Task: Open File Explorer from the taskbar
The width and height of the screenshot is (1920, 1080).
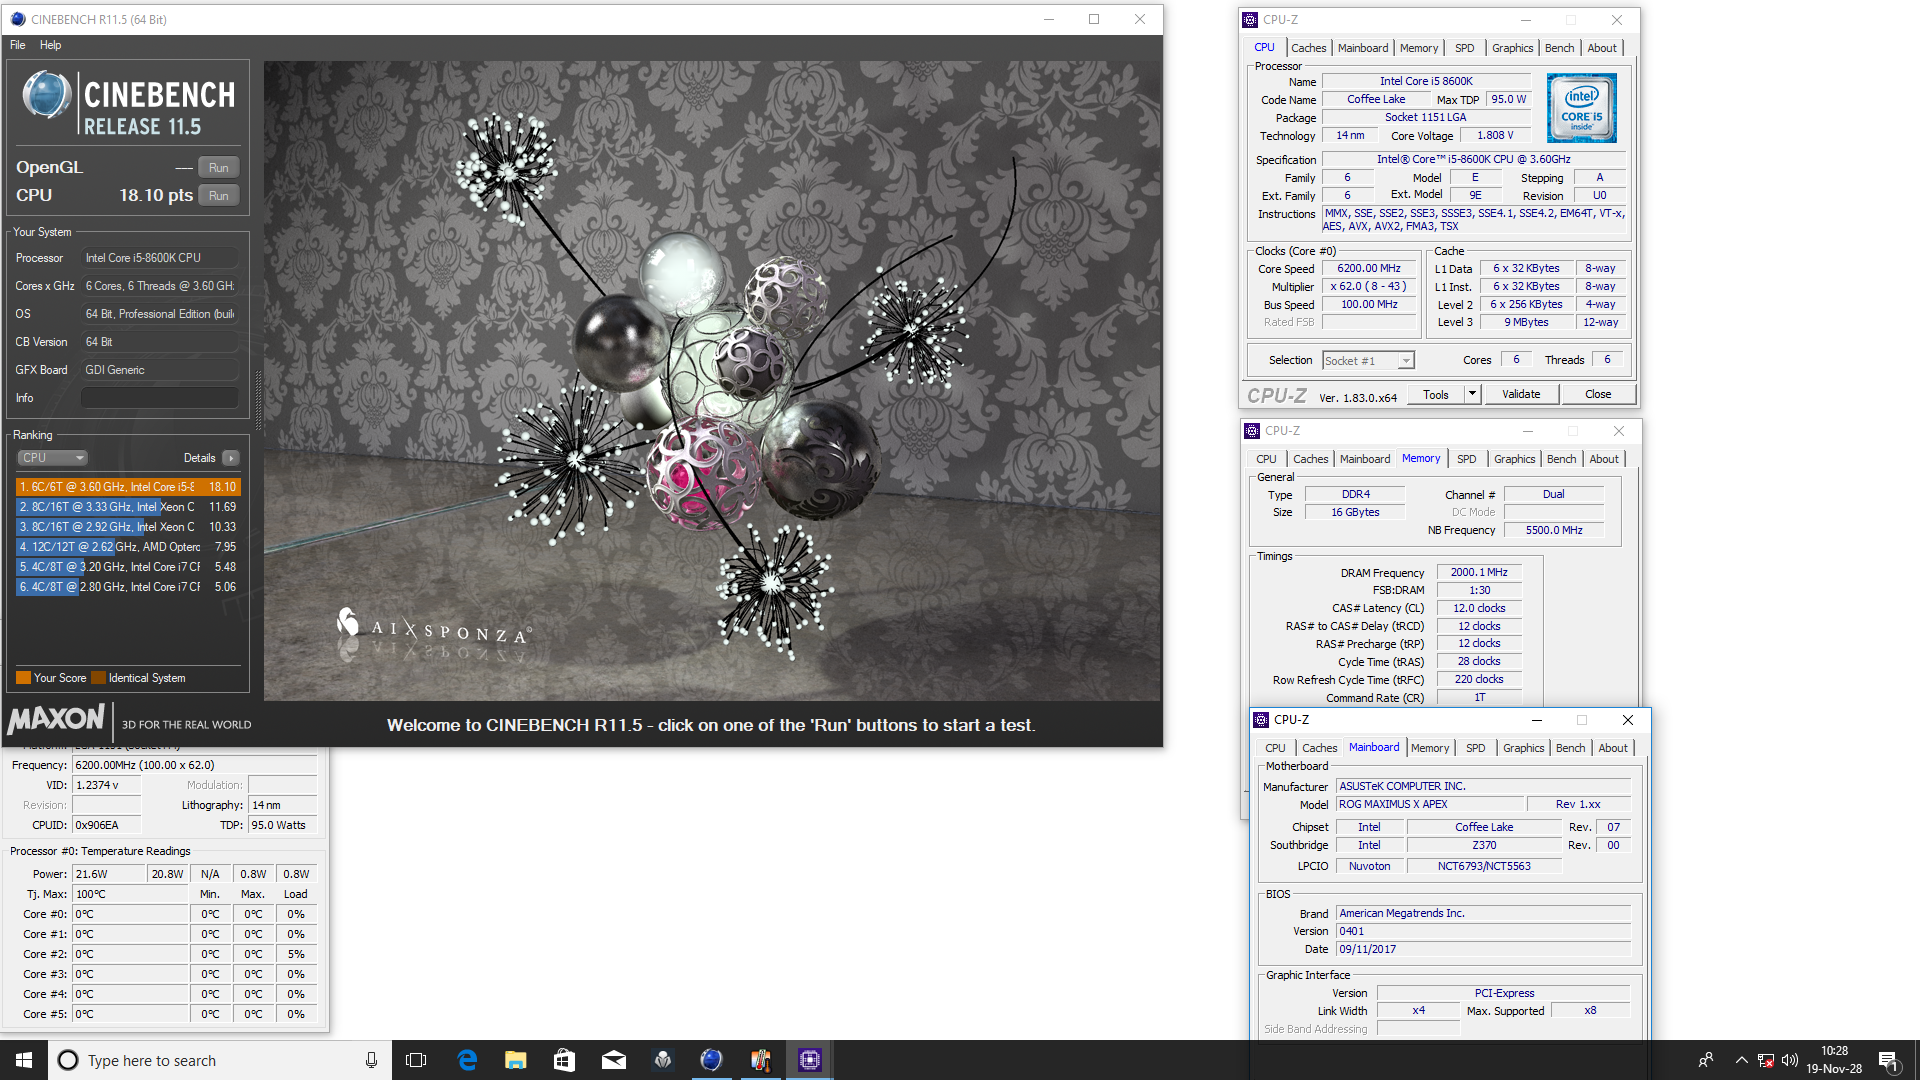Action: point(516,1060)
